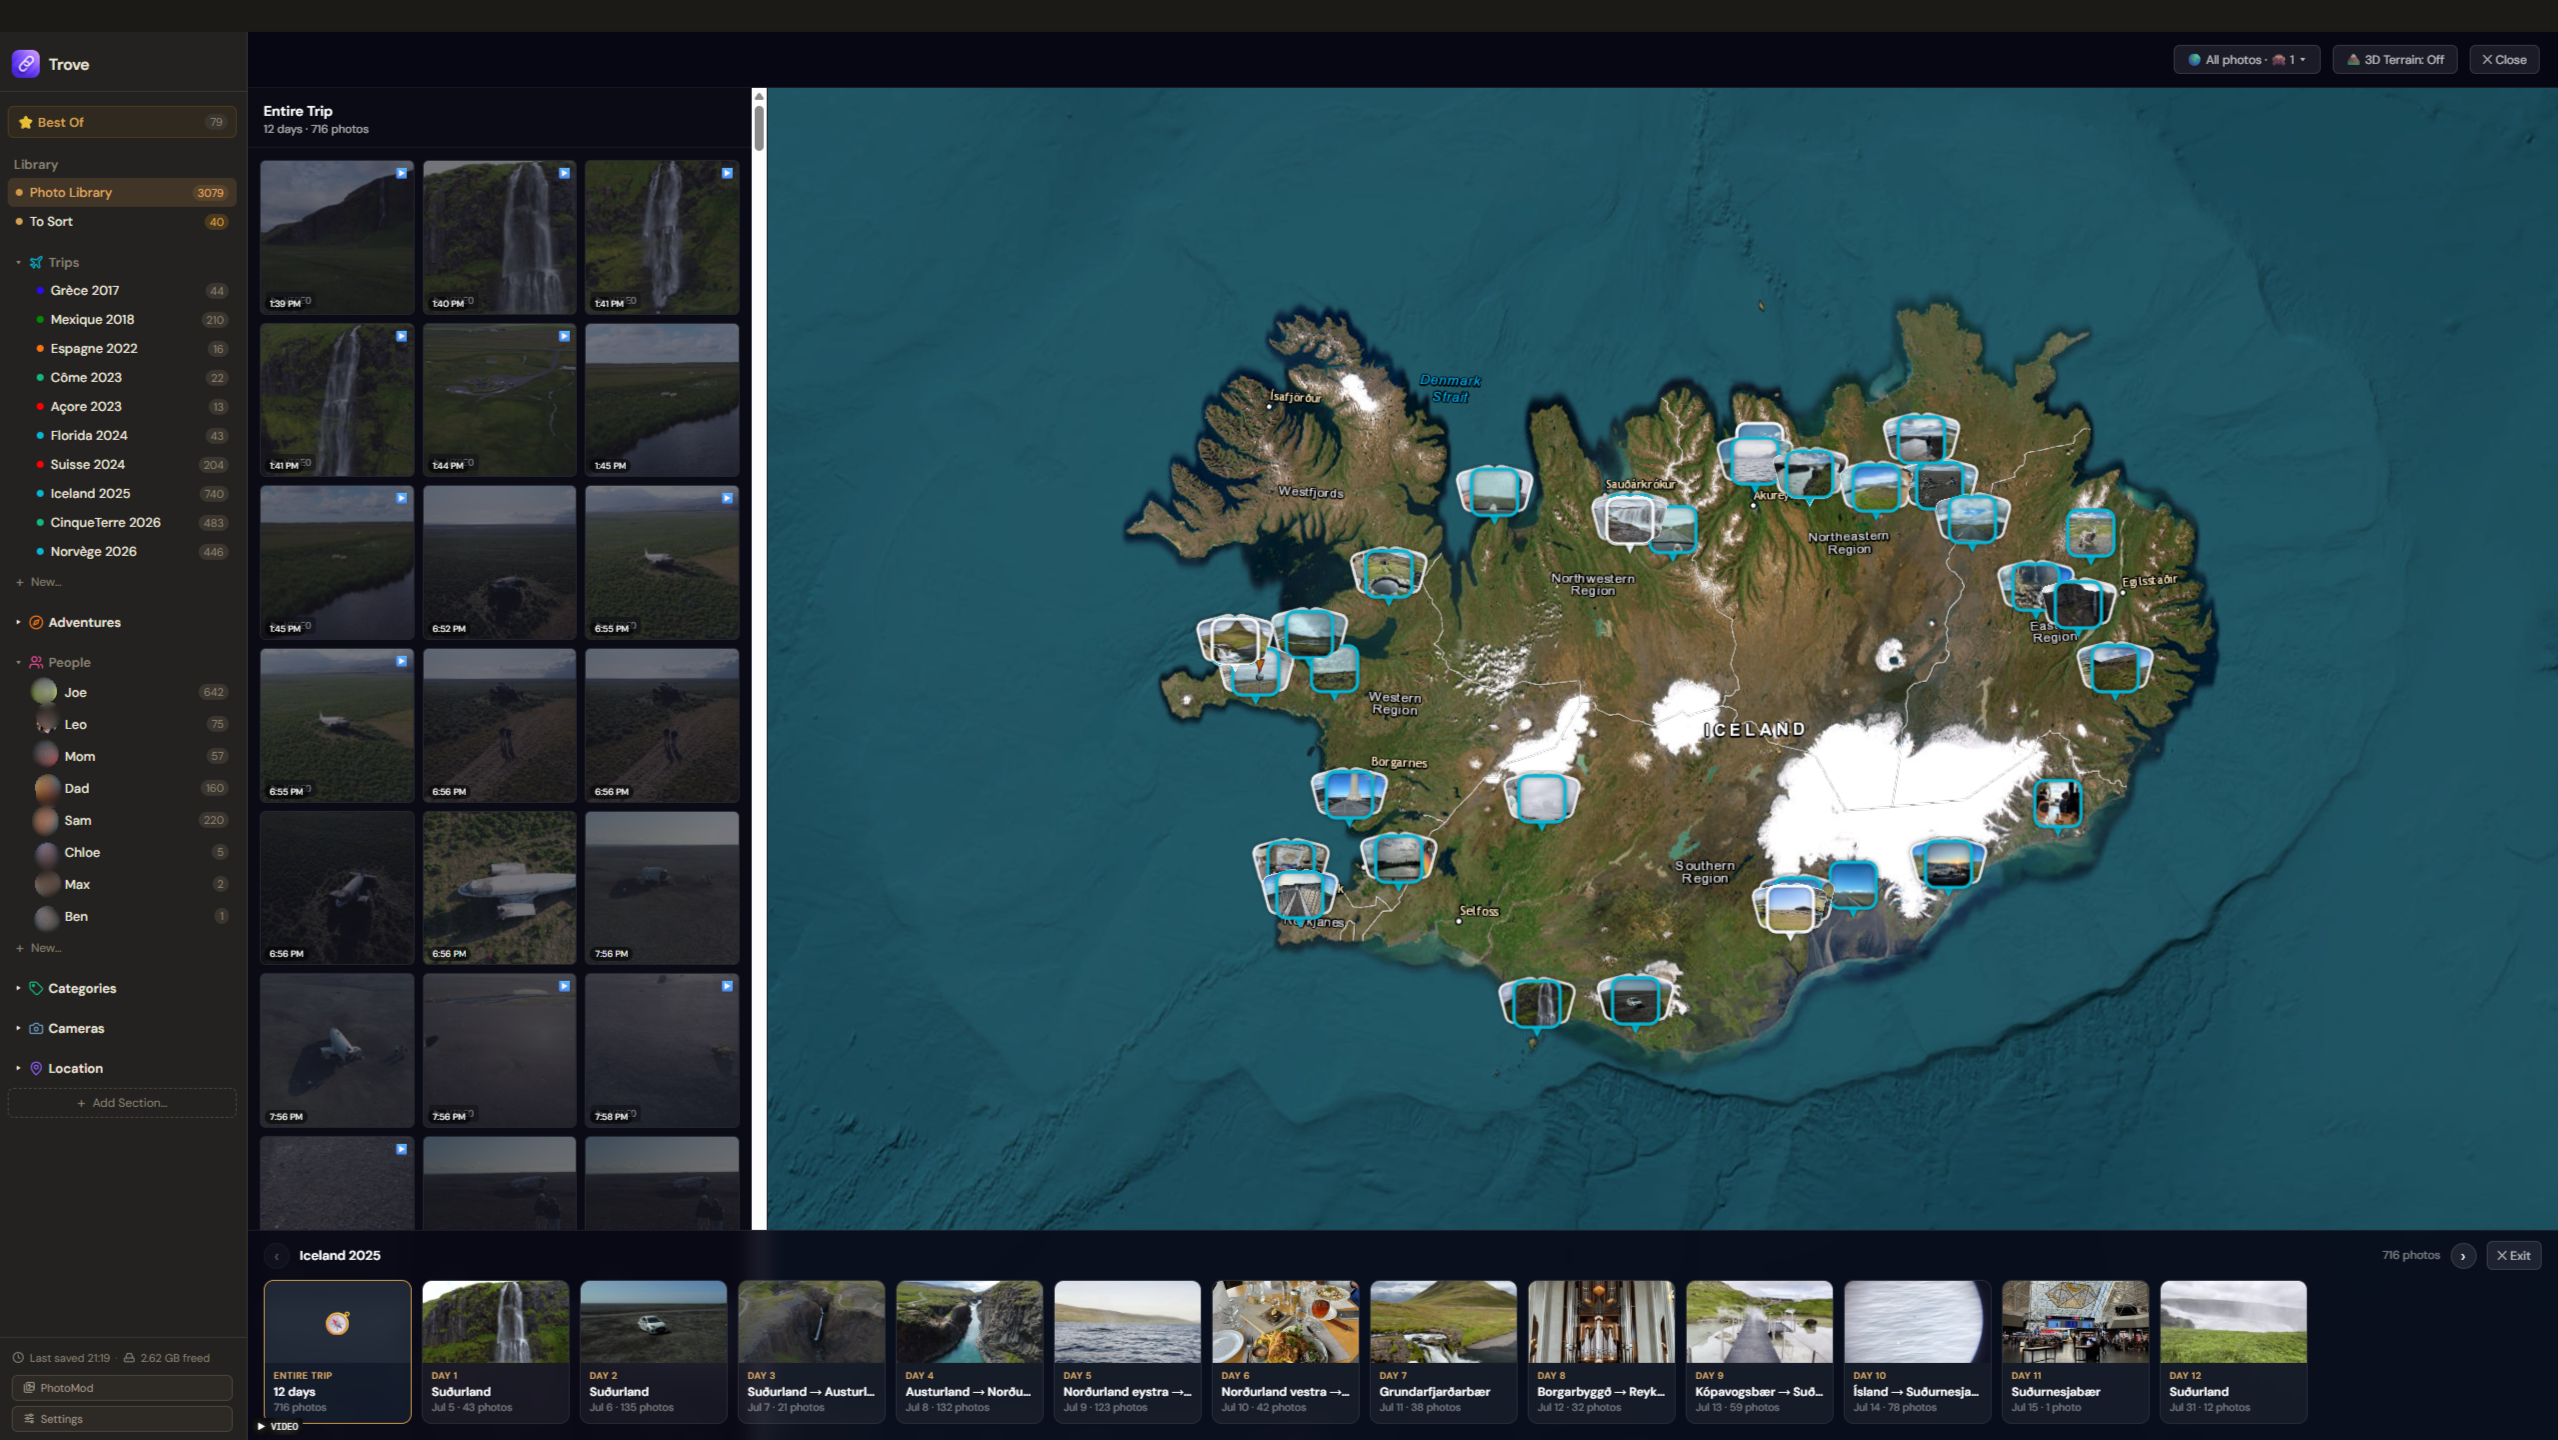Expand the Adventures section
Screen dimensions: 2558x1440
point(18,622)
